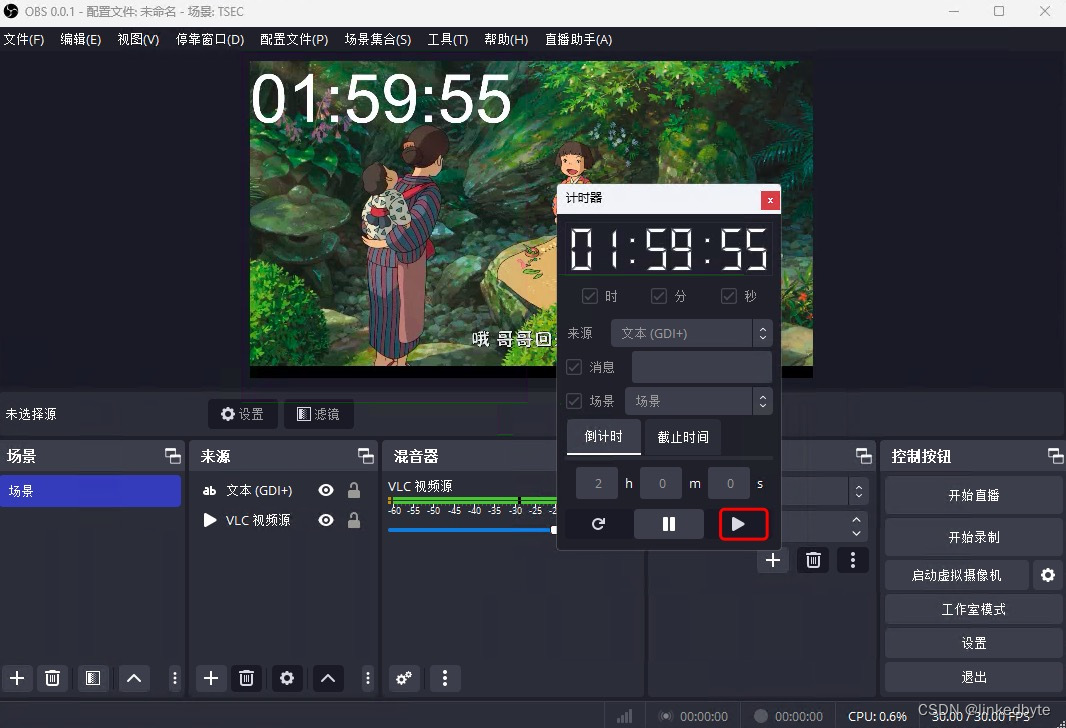Open the 场景集合(S) menu
Image resolution: width=1066 pixels, height=728 pixels.
pyautogui.click(x=378, y=39)
